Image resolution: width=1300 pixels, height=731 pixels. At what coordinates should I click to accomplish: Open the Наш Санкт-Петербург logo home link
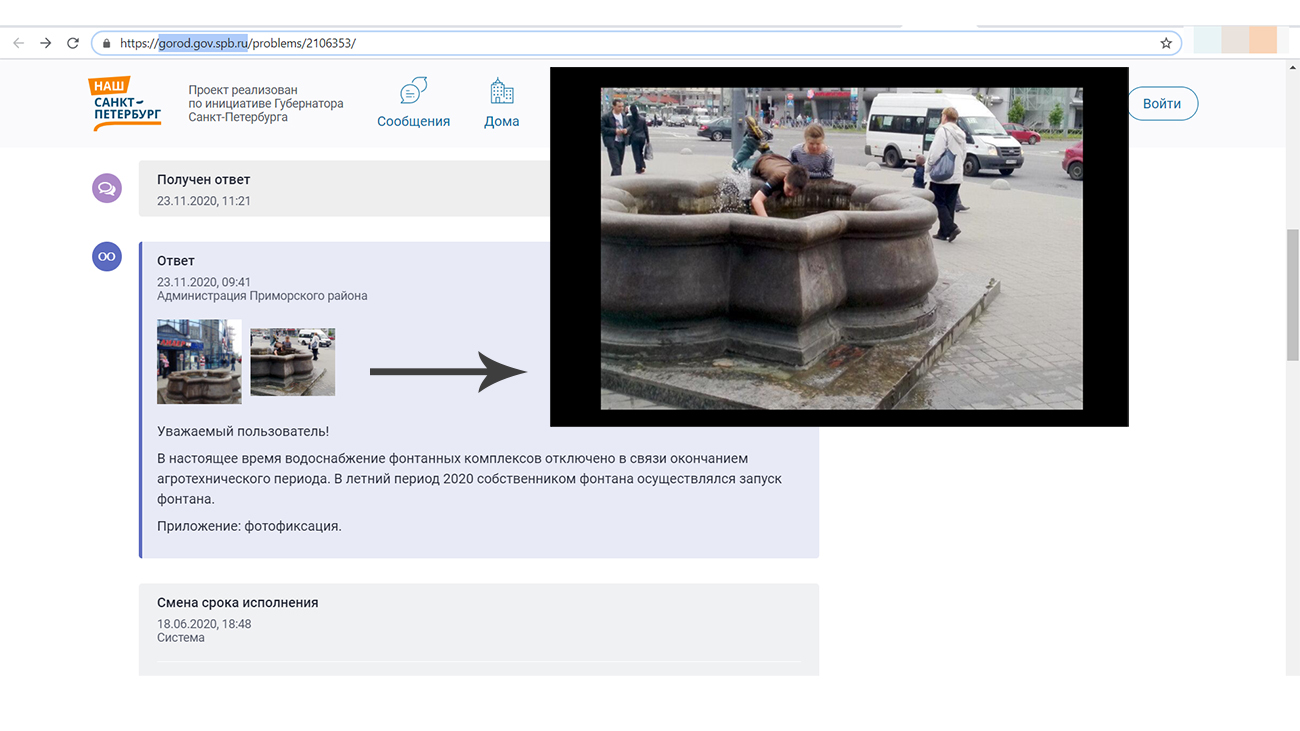coord(125,104)
